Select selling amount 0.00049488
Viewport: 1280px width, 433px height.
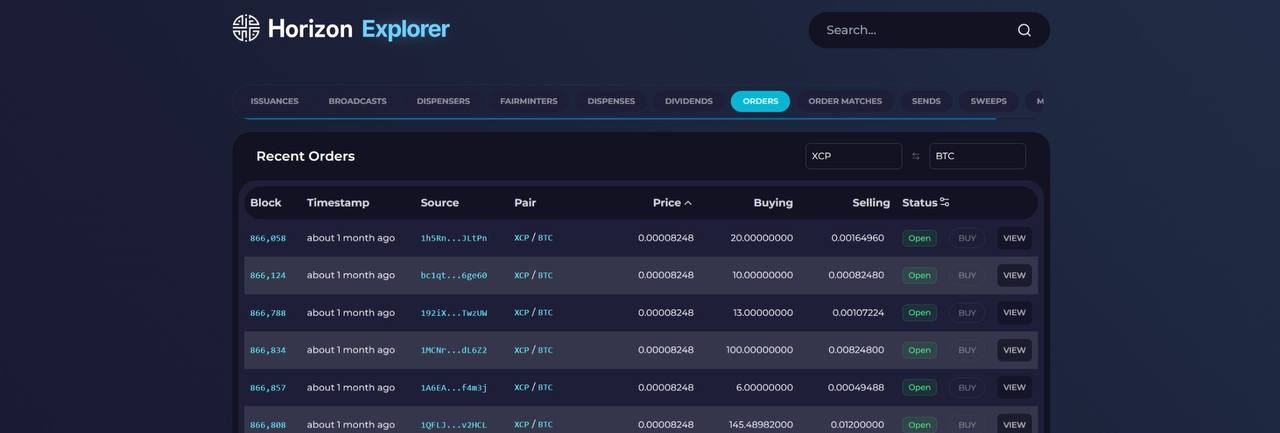point(858,388)
